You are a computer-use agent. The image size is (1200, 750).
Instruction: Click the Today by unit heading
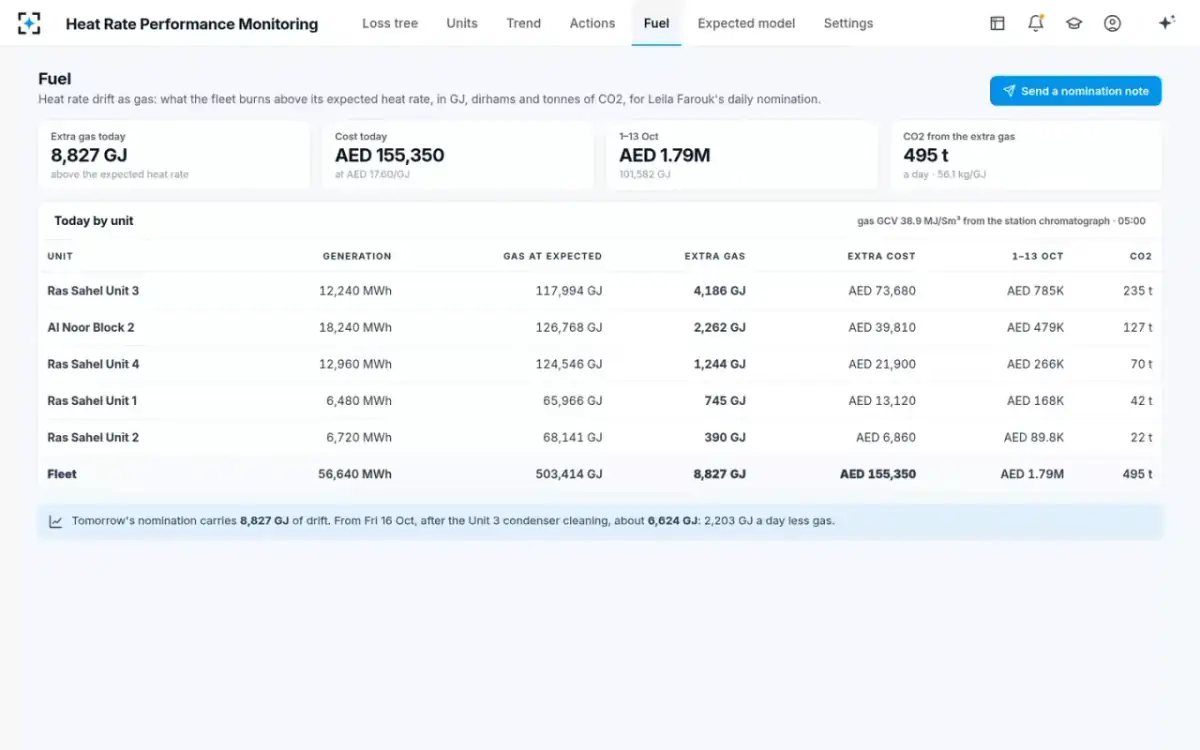(94, 221)
